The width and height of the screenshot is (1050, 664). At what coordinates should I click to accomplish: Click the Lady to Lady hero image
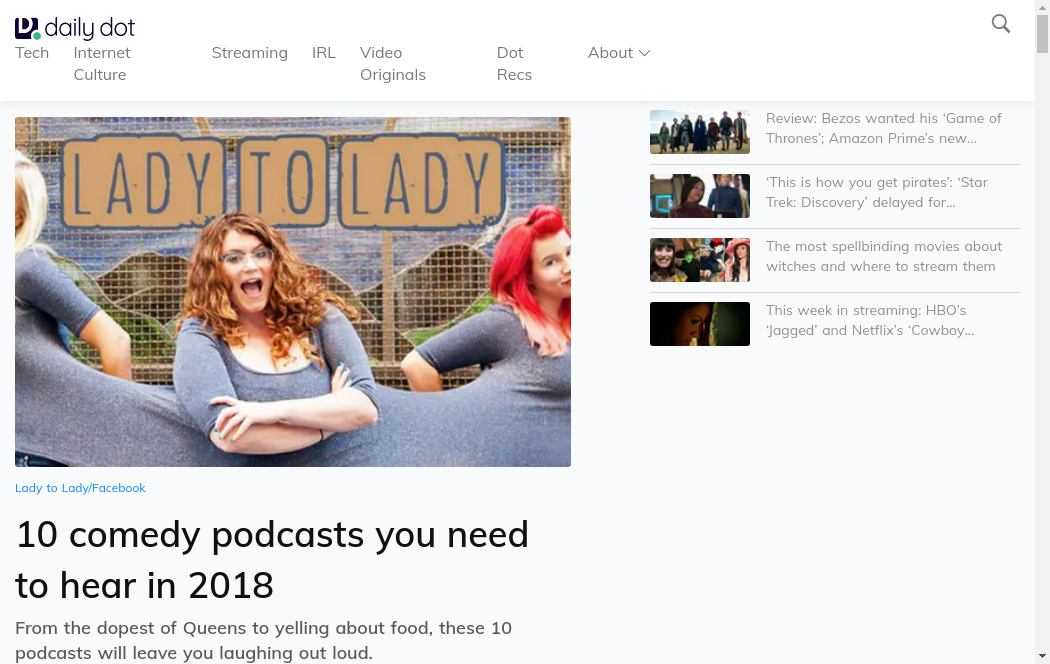point(293,292)
